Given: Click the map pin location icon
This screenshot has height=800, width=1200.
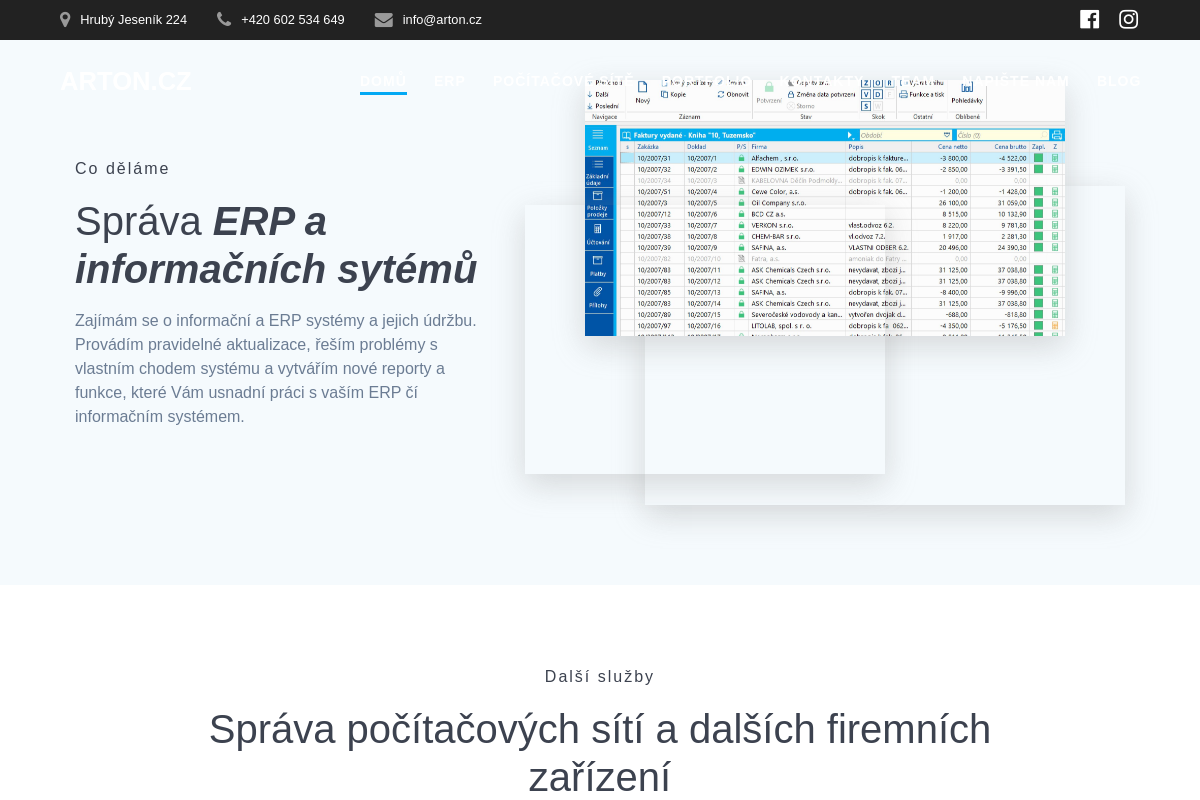Looking at the screenshot, I should pyautogui.click(x=65, y=19).
